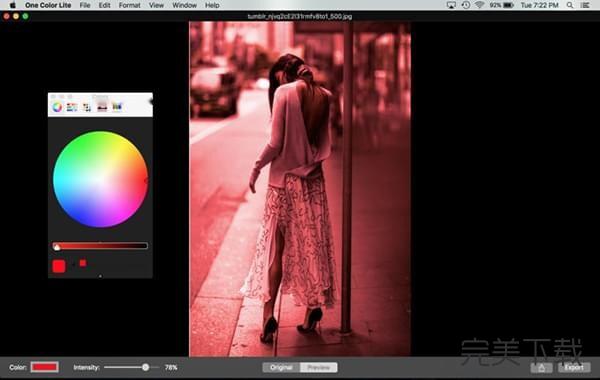Screen dimensions: 600x380
Task: Open the Format menu
Action: 129,5
